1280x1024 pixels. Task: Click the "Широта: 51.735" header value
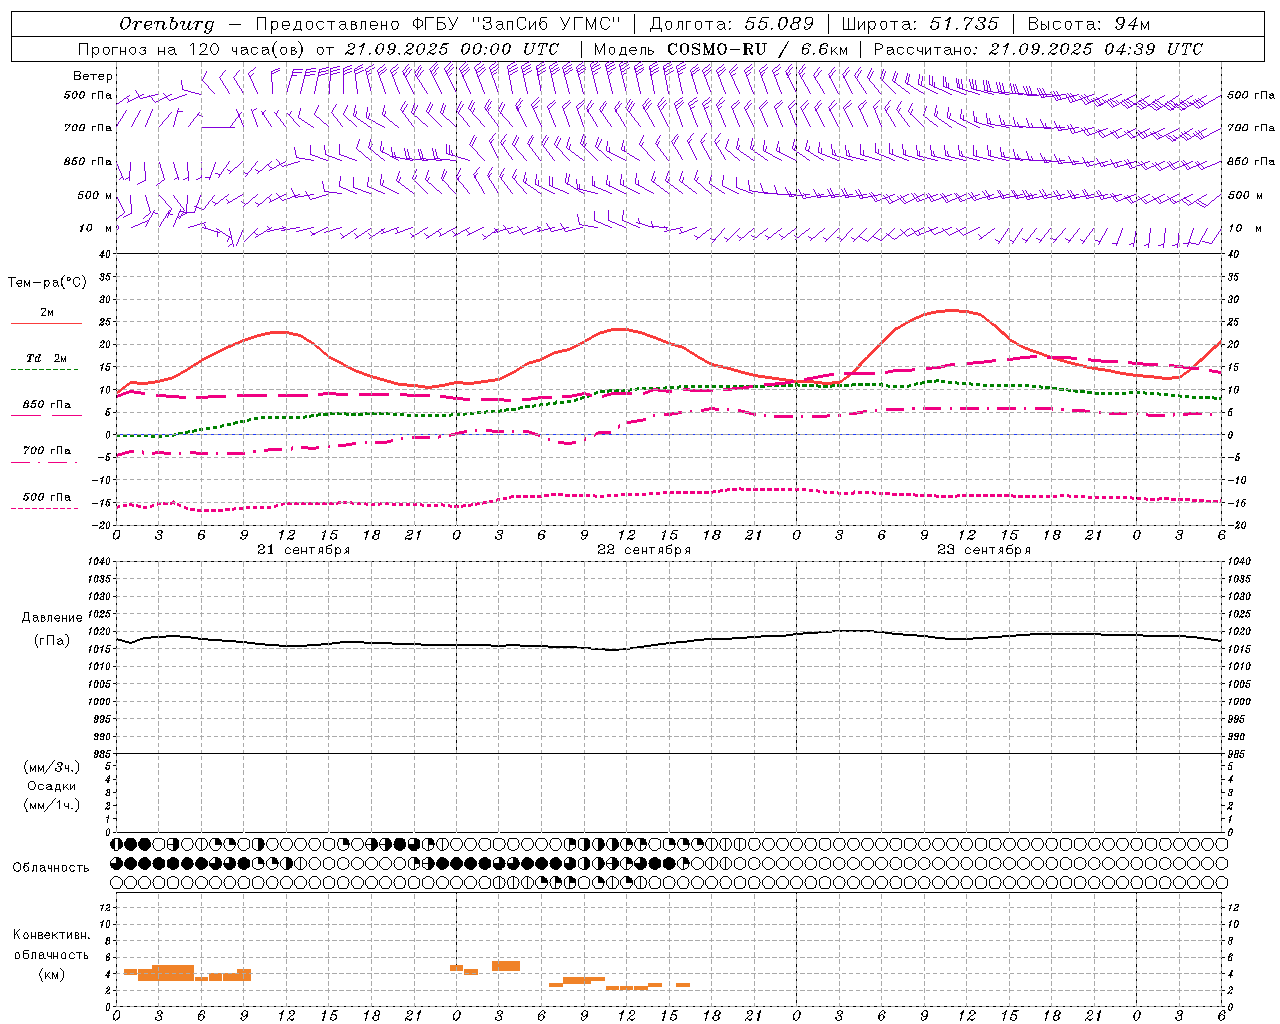click(920, 24)
